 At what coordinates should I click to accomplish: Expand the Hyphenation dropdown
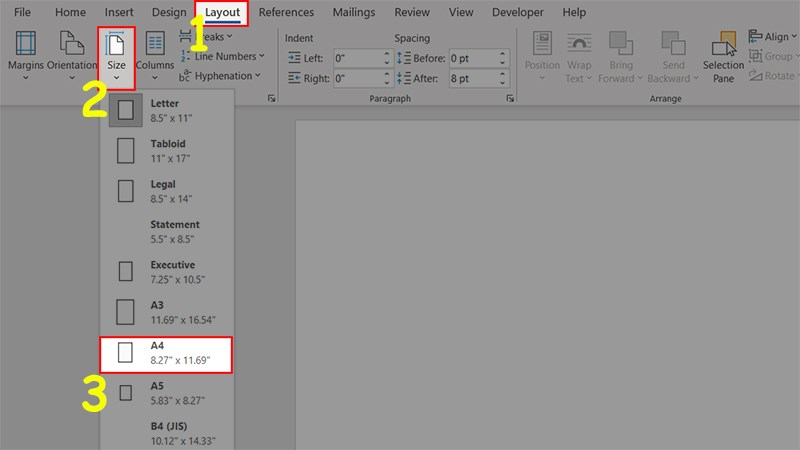220,76
